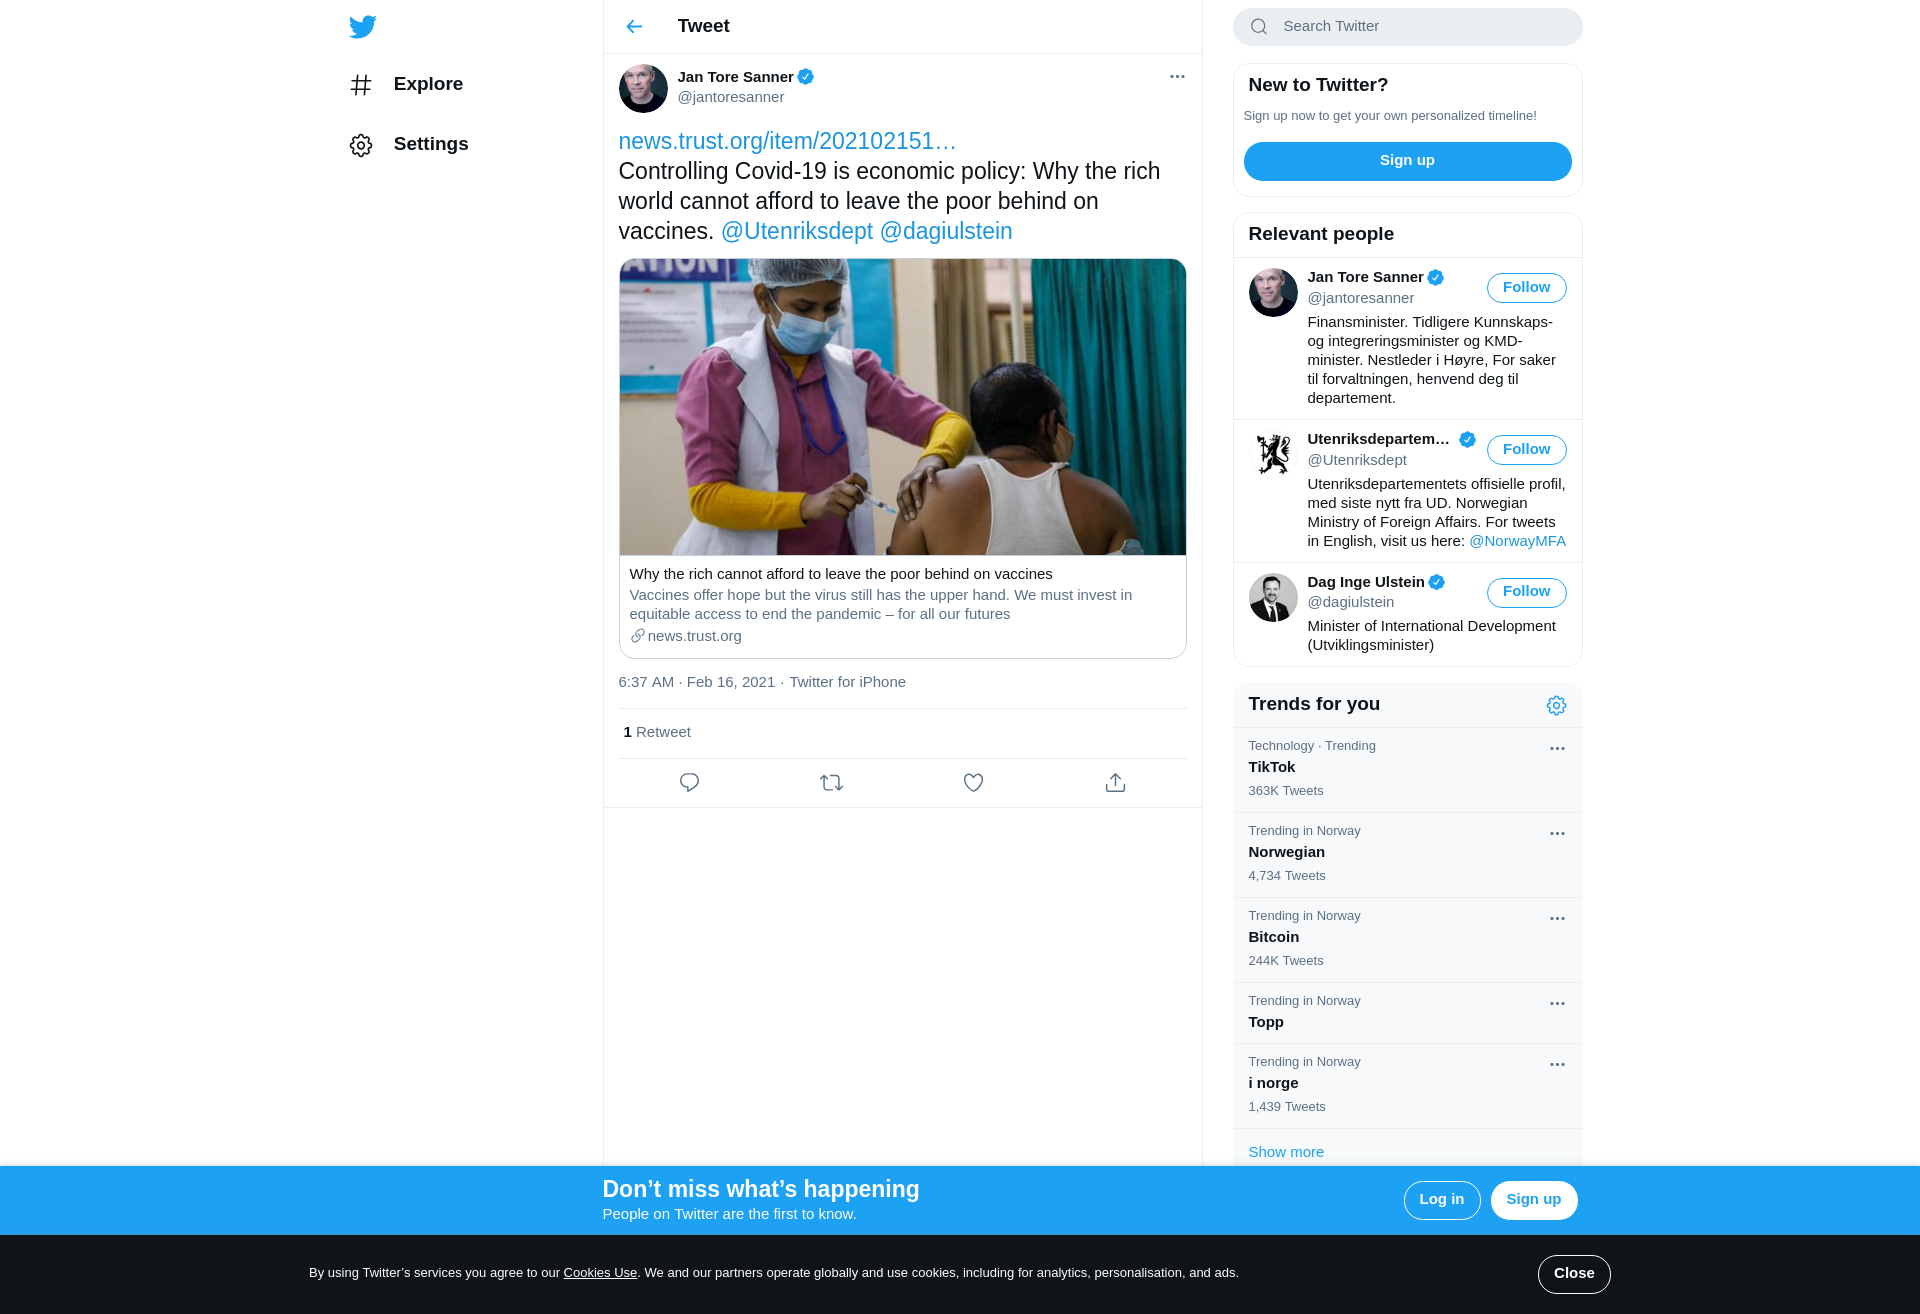Follow Utenriksdepartementet
1920x1314 pixels.
(1526, 450)
